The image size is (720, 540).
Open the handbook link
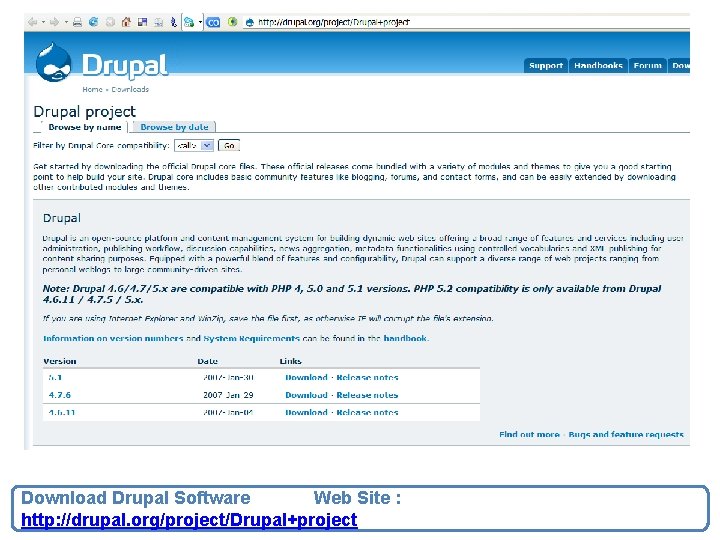point(405,338)
